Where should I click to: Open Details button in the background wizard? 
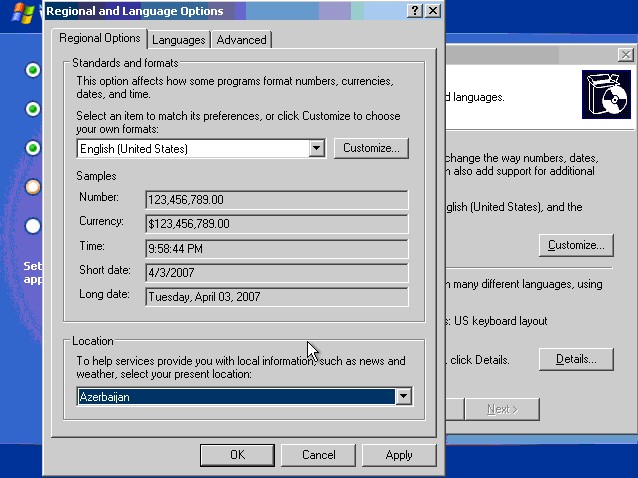click(x=575, y=359)
